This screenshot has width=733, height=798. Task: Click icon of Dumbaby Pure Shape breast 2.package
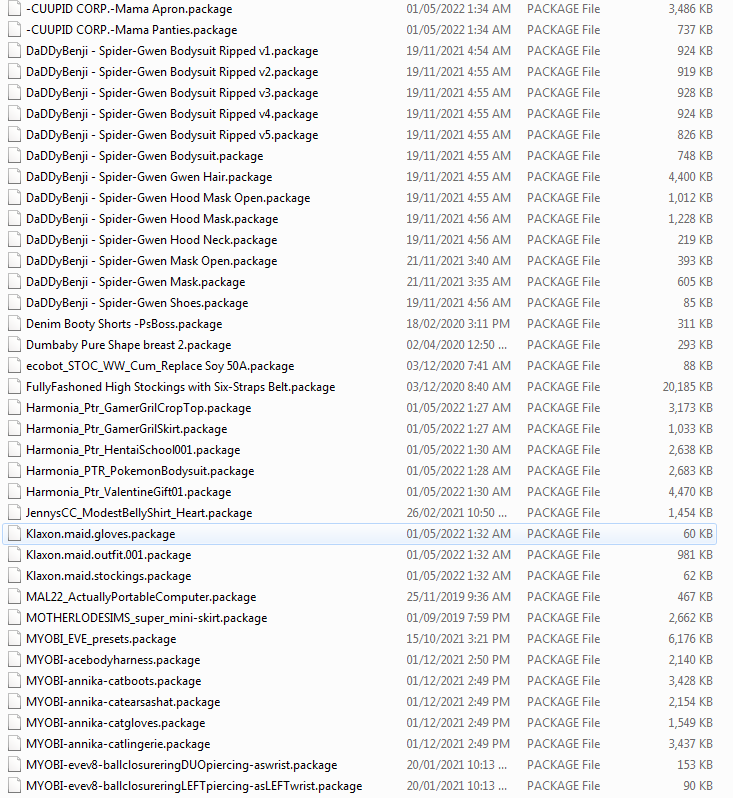[x=14, y=345]
